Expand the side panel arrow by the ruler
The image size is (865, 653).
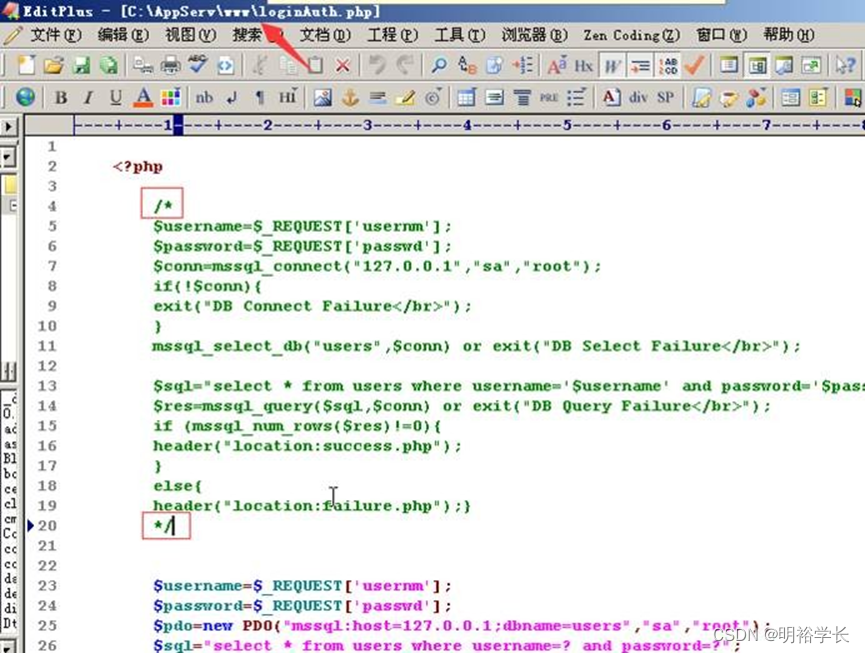8,127
